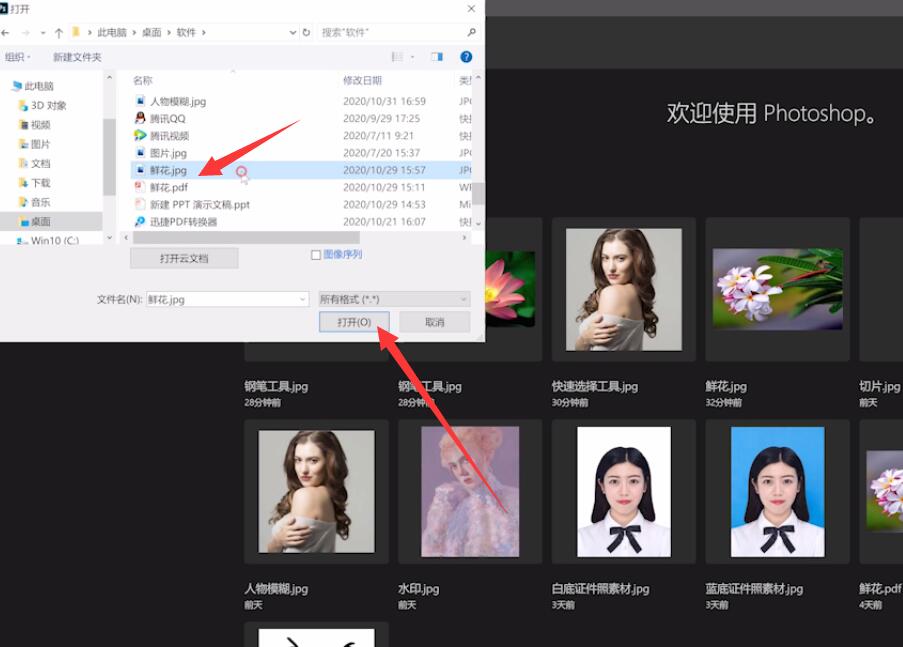Click the 取消 button
903x647 pixels.
435,322
